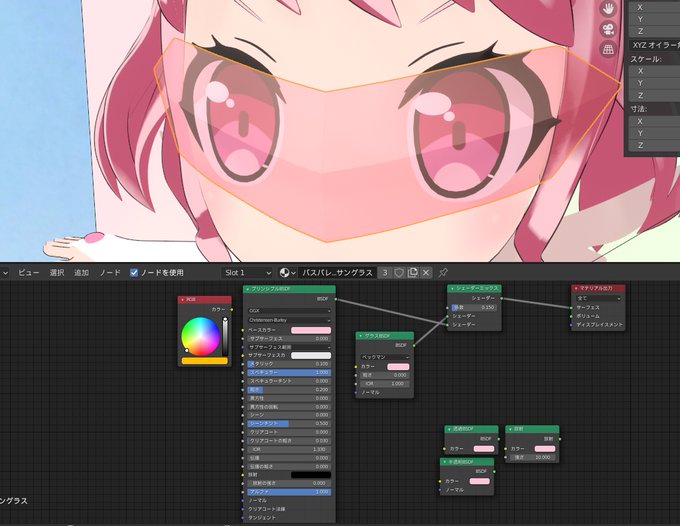The width and height of the screenshot is (680, 526).
Task: Collapse the Emission (放射) node
Action: point(510,429)
